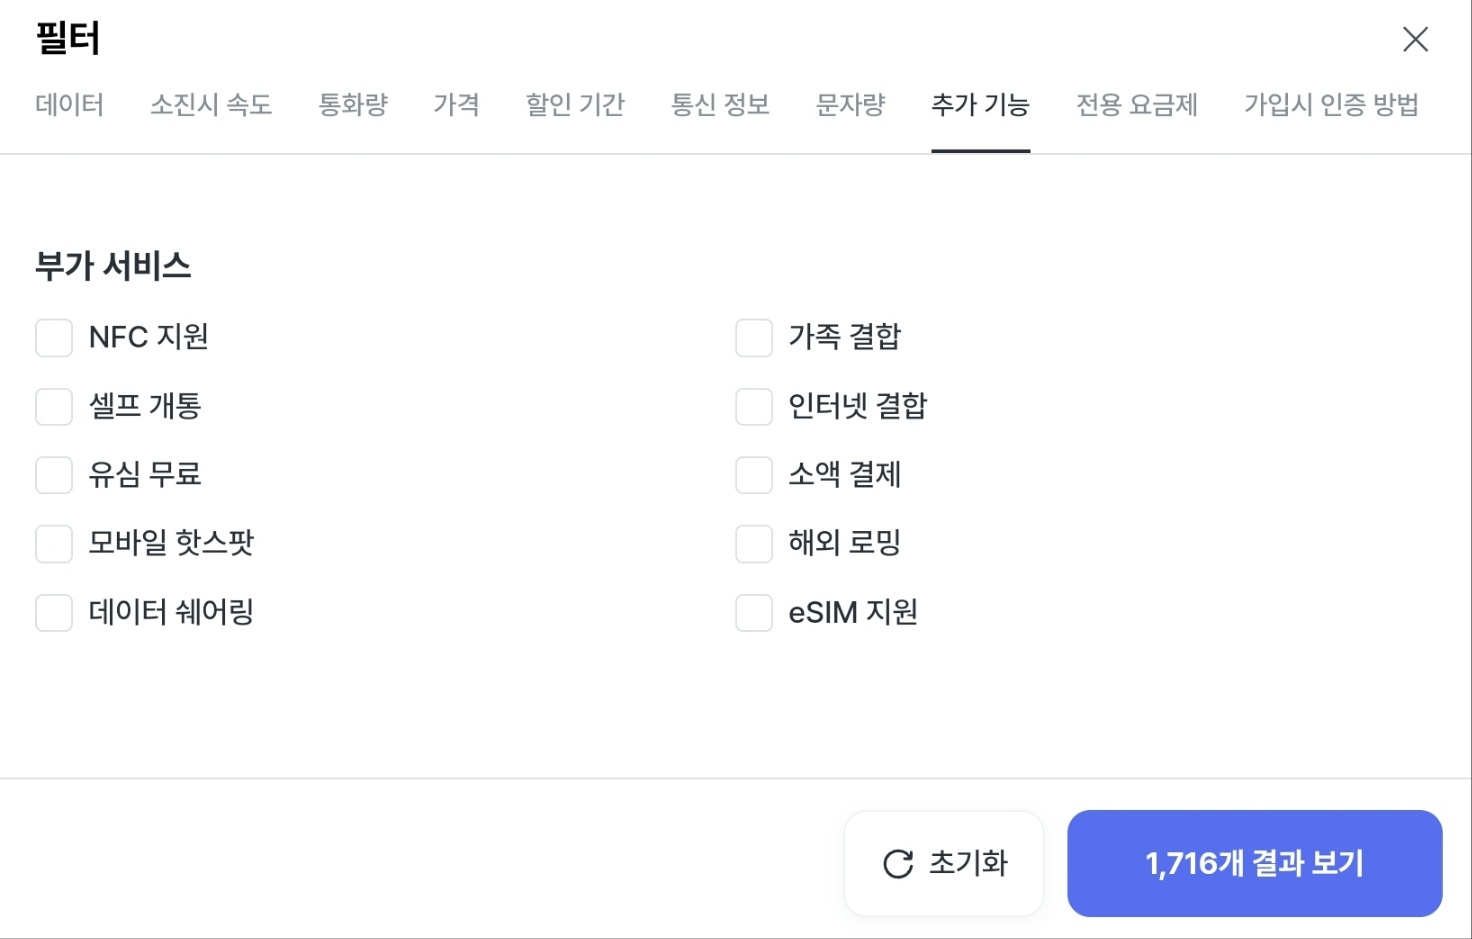Enable the 유심 무료 filter
The width and height of the screenshot is (1472, 939).
(x=53, y=475)
